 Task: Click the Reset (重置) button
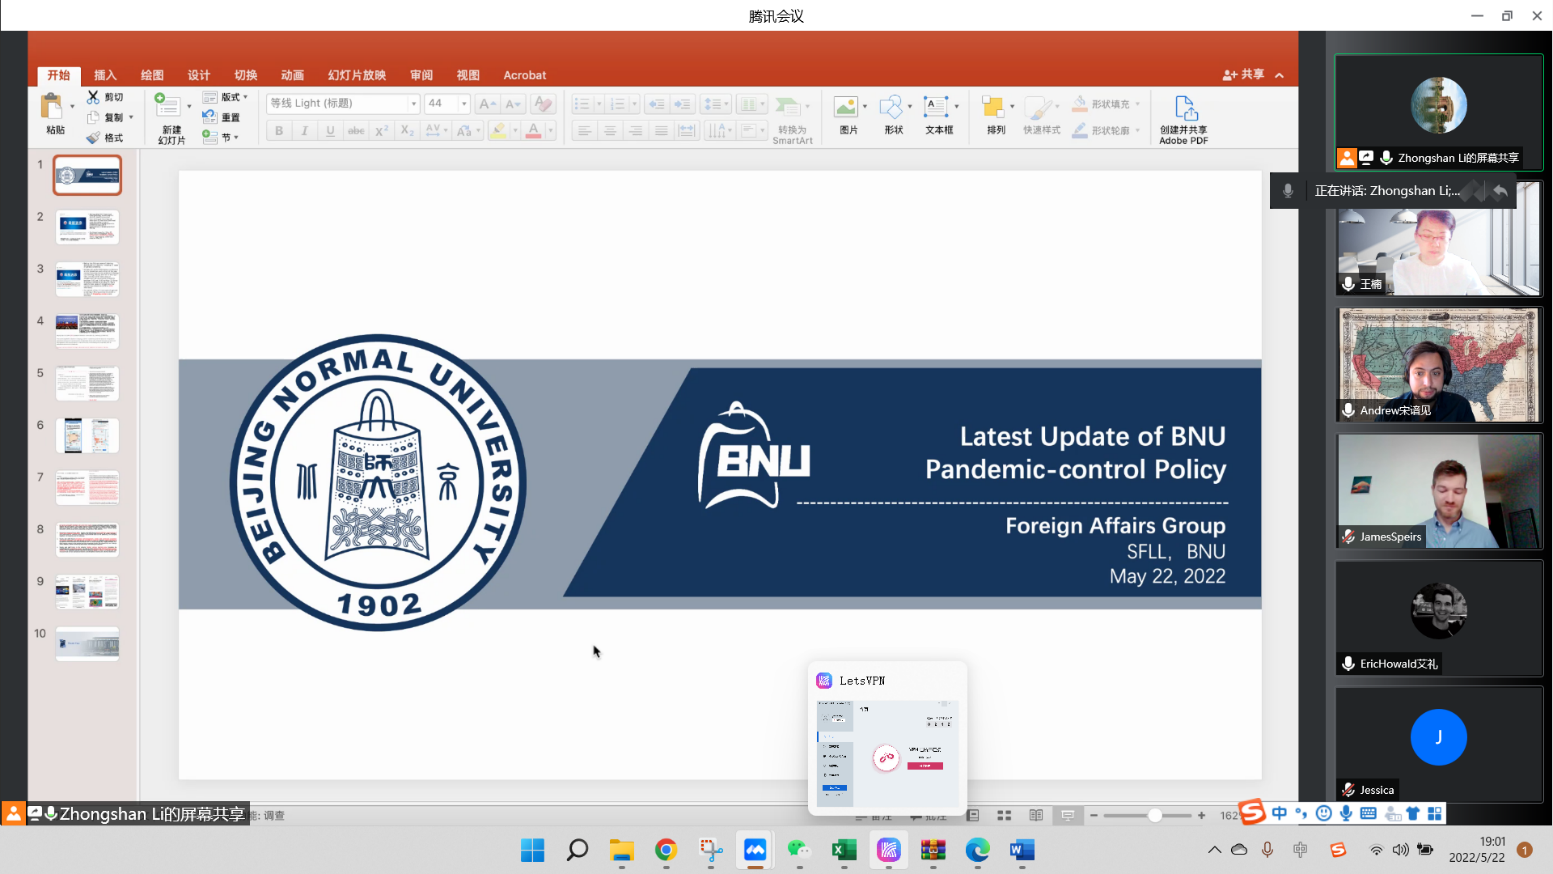coord(224,117)
